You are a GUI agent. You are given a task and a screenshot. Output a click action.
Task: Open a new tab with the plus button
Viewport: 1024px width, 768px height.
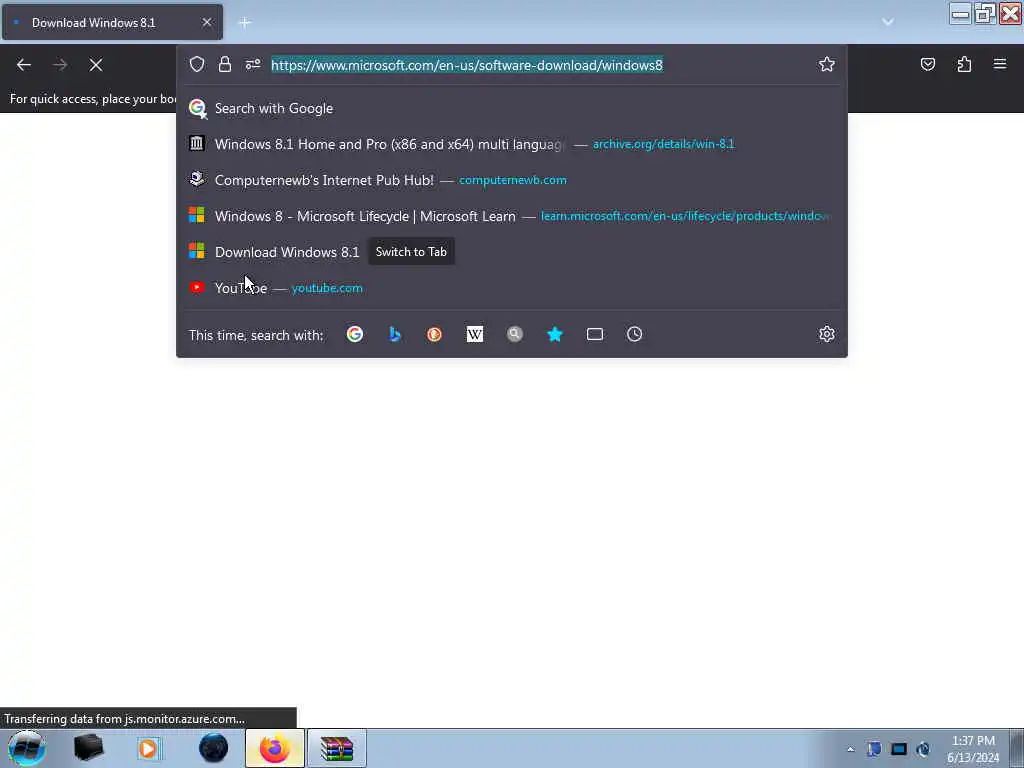245,22
